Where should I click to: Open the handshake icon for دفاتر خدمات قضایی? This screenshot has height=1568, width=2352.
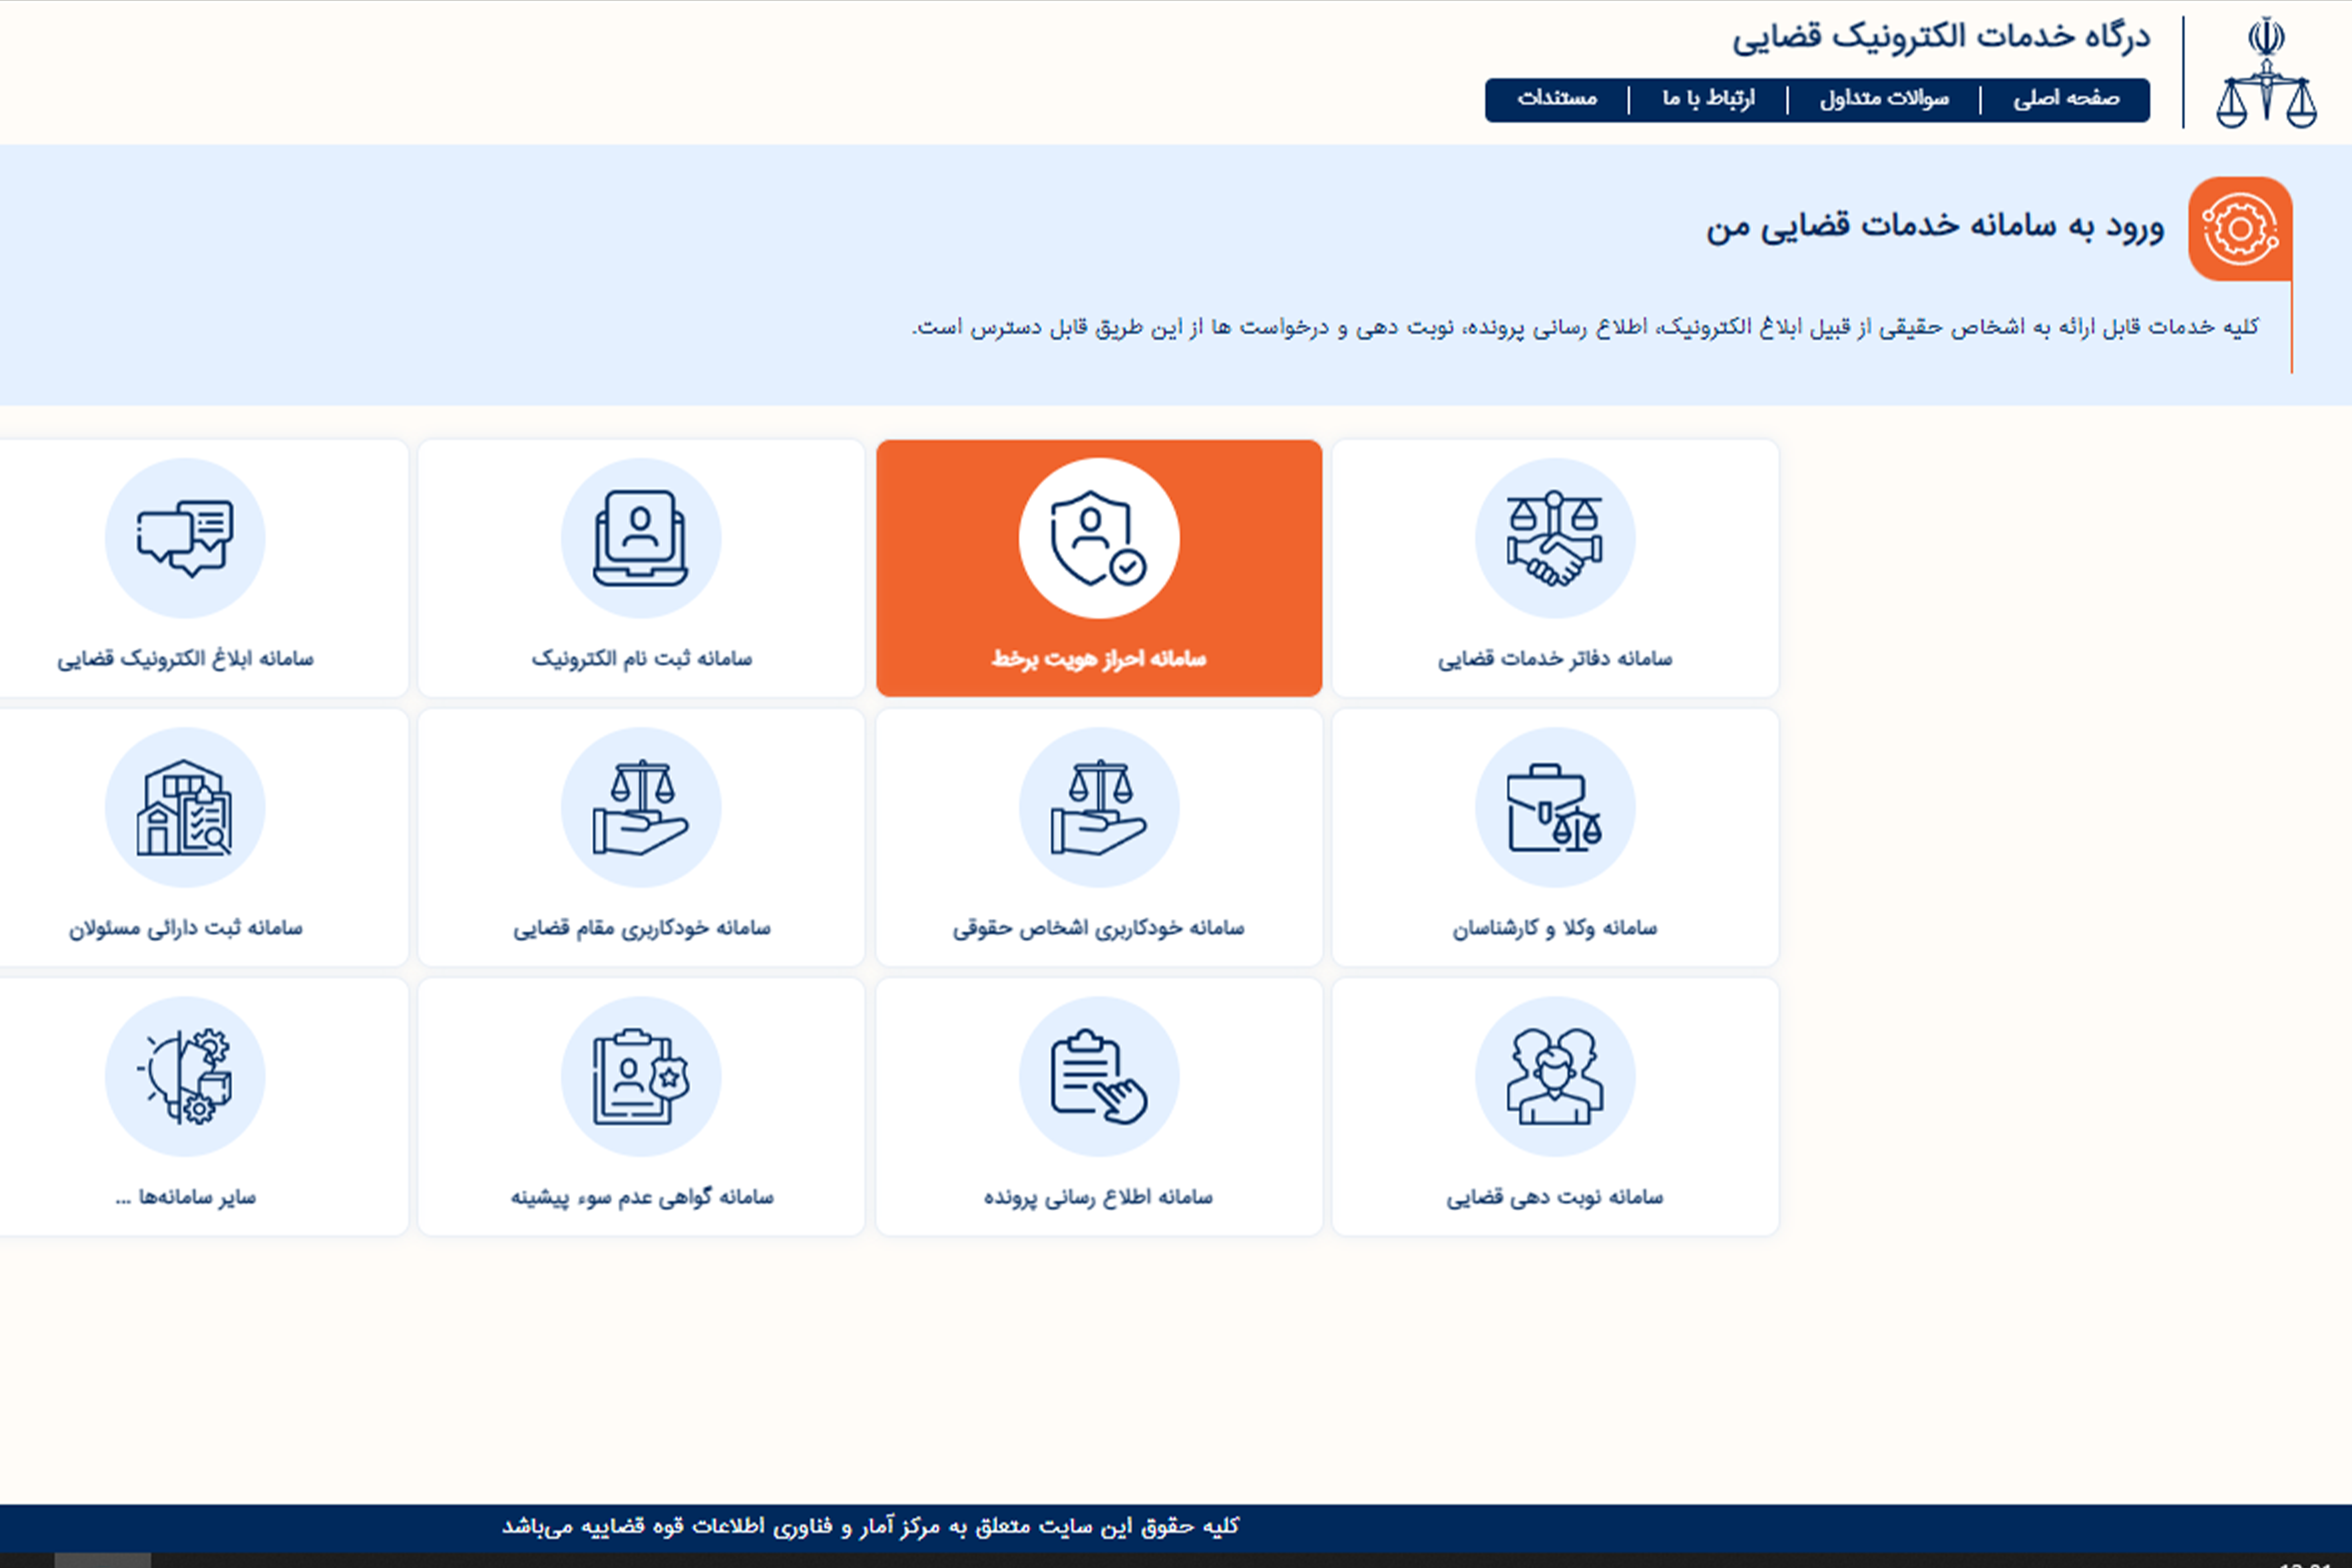coord(1555,538)
